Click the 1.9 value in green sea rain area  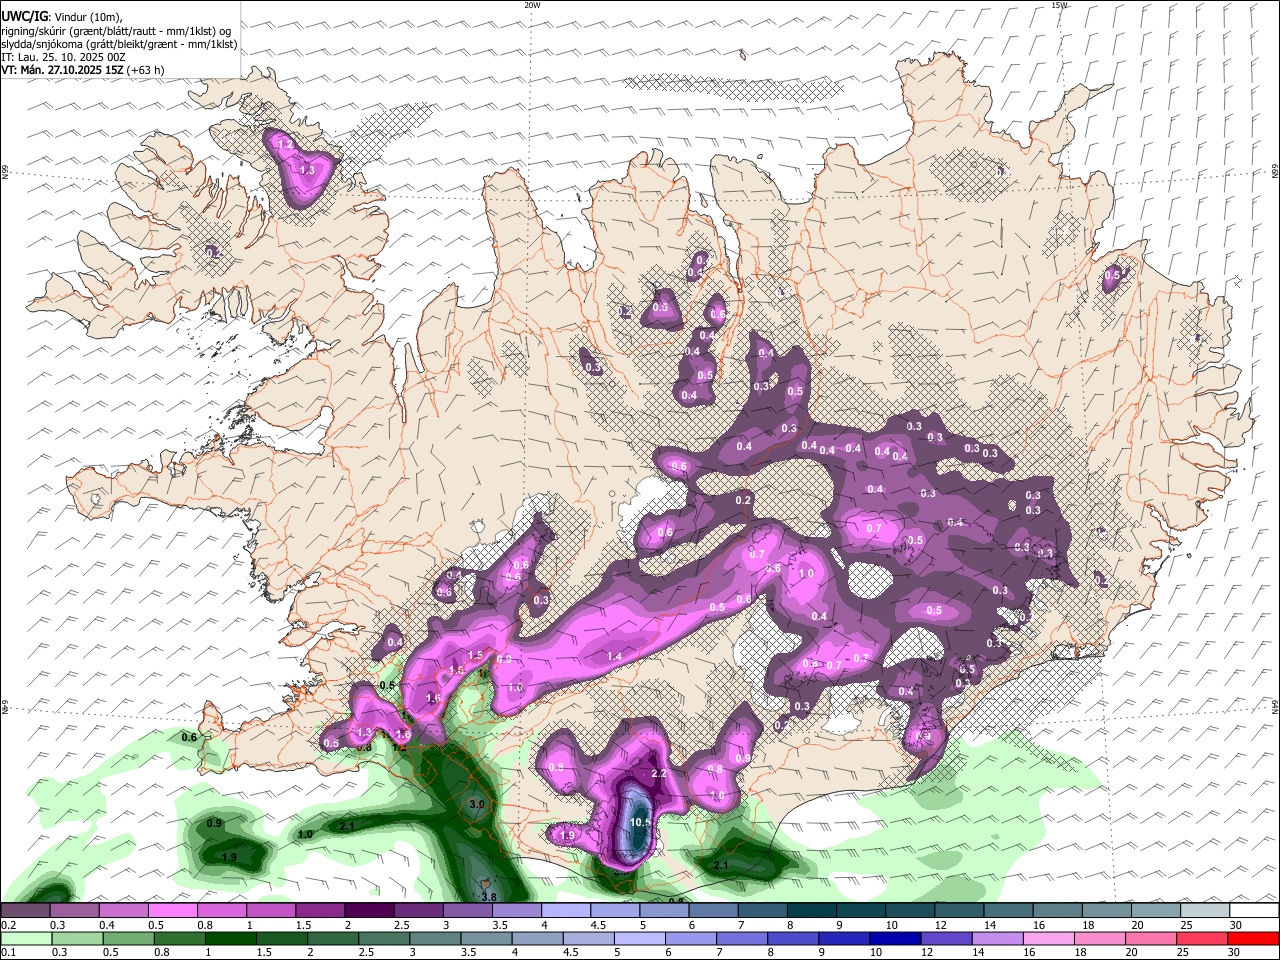(x=229, y=857)
